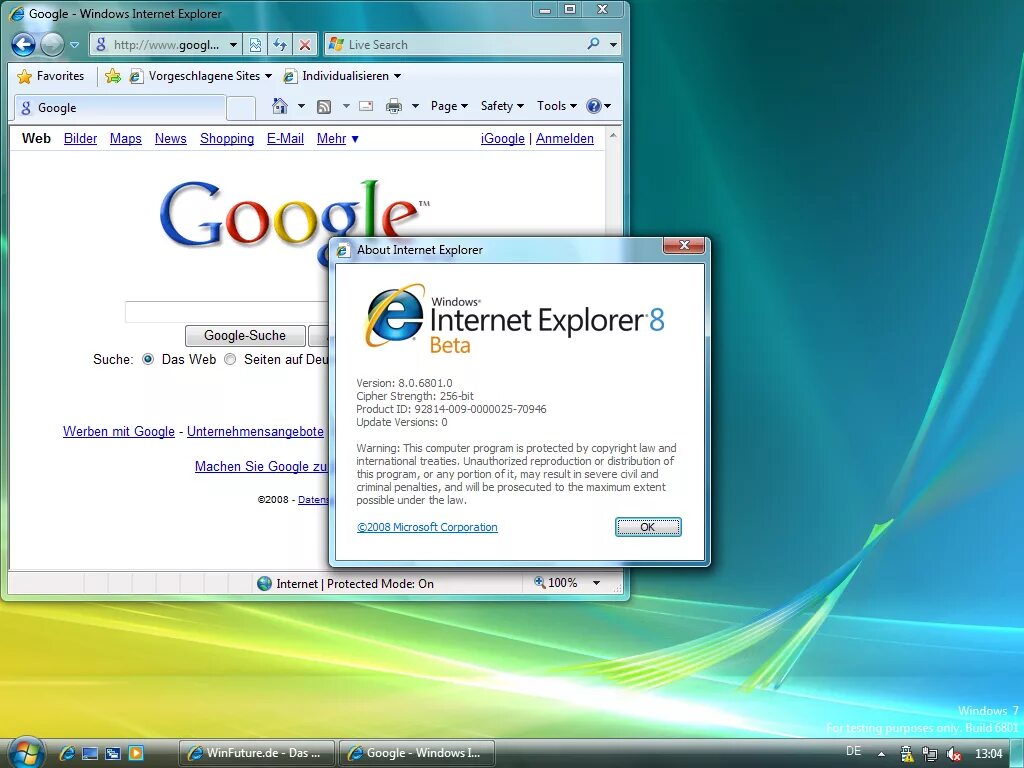Click the Google search text box
This screenshot has height=768, width=1024.
227,312
